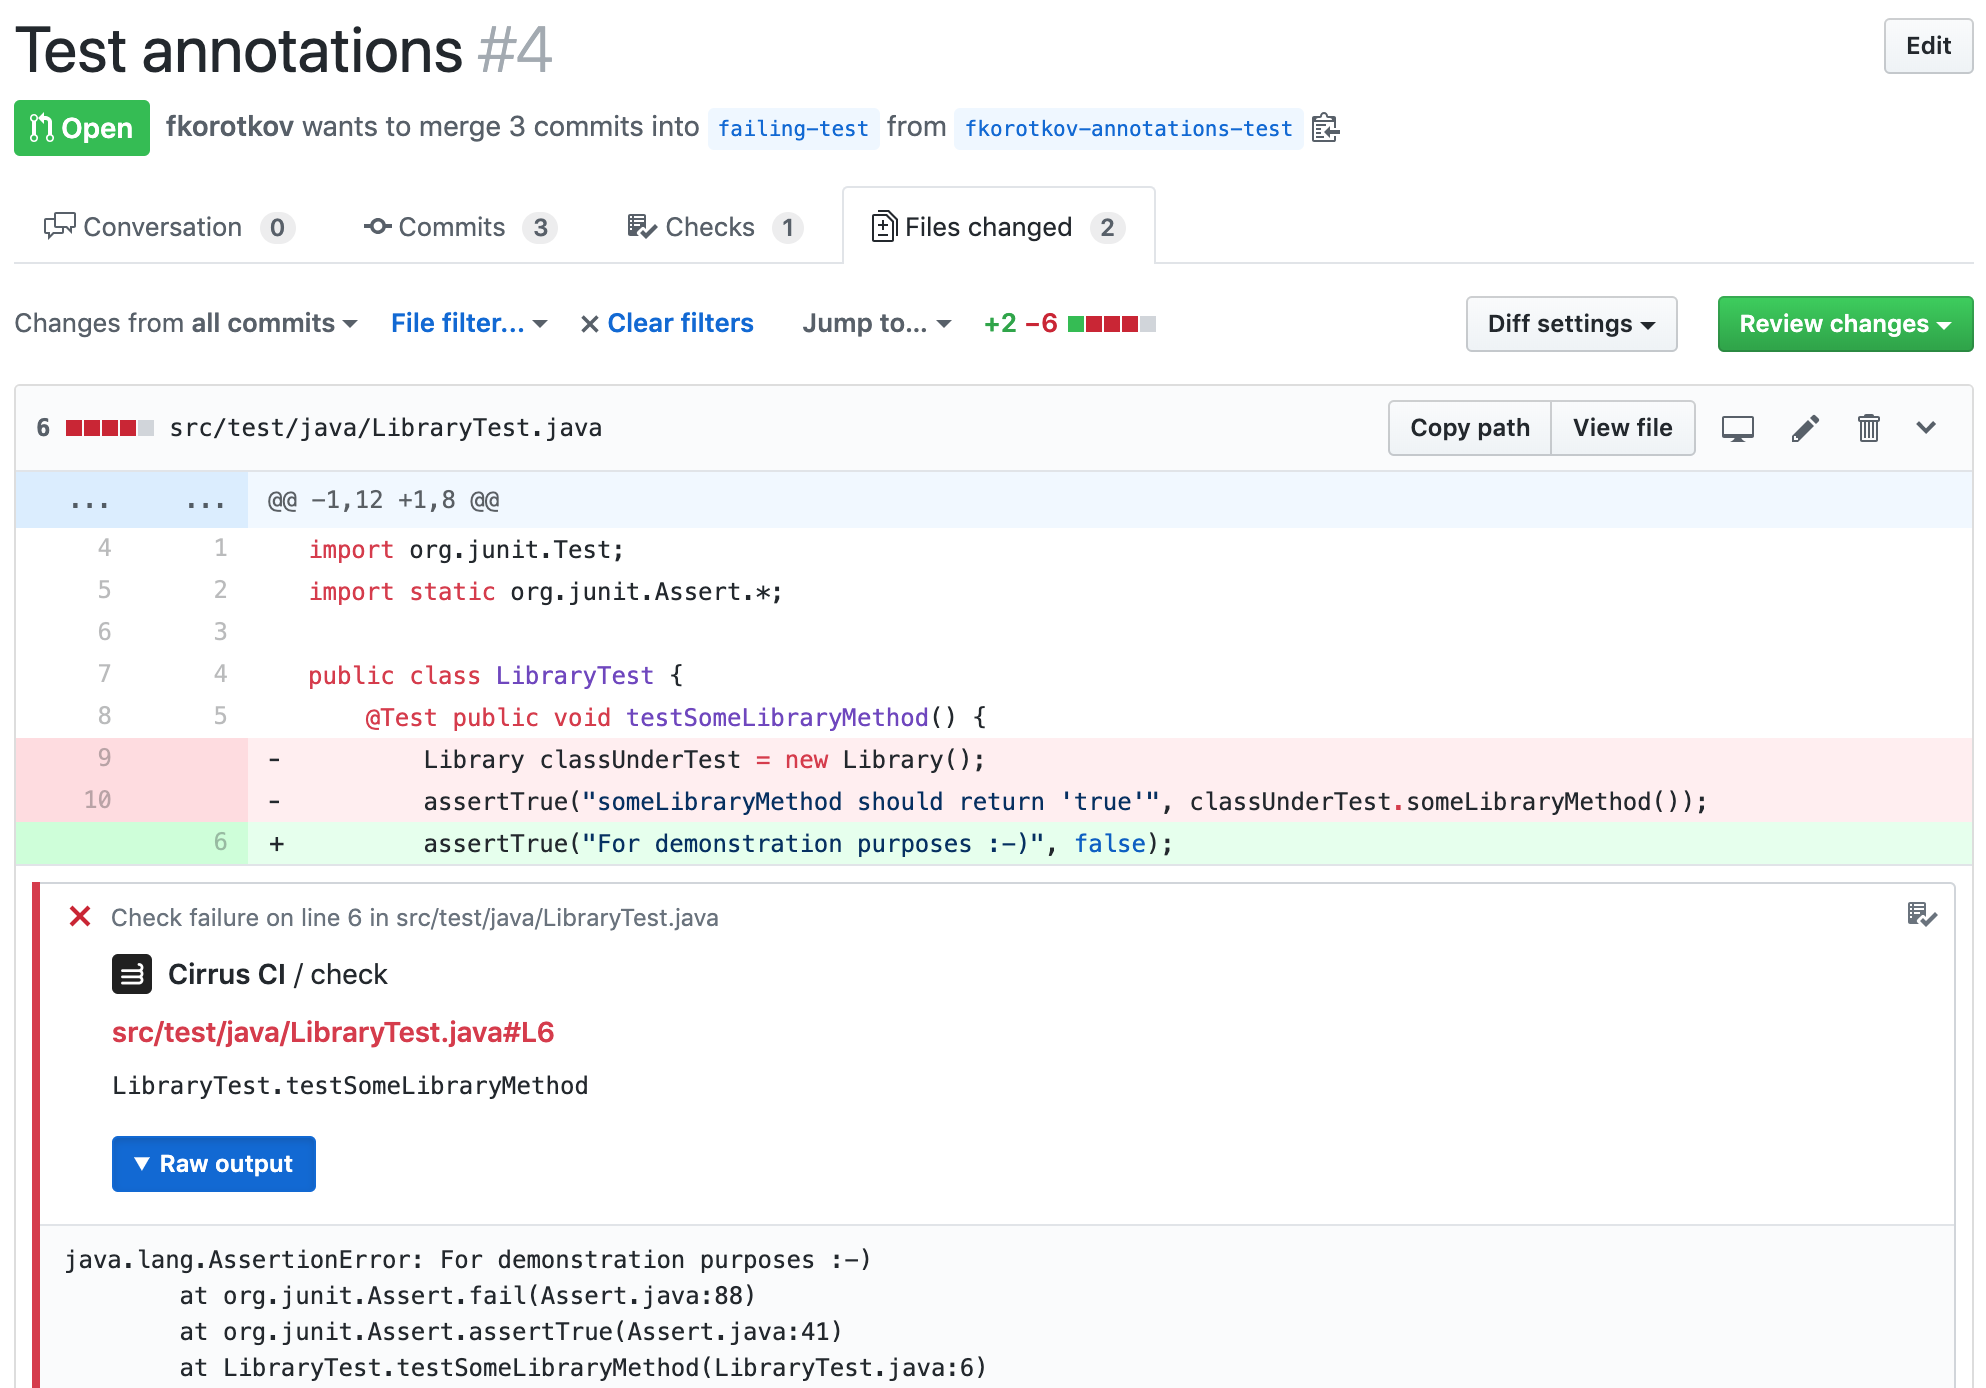Image resolution: width=1986 pixels, height=1388 pixels.
Task: Toggle the Raw output disclosure button
Action: (214, 1164)
